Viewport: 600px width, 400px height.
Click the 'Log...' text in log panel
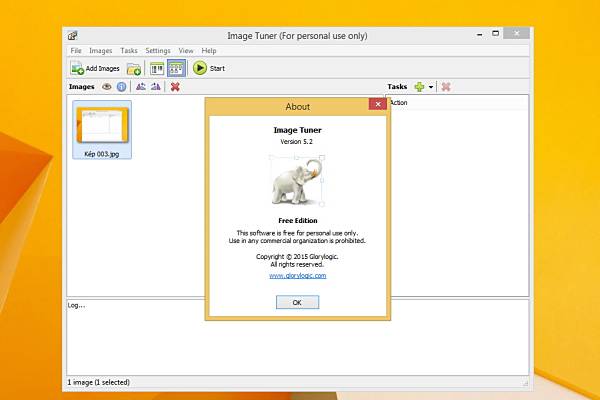click(x=77, y=305)
